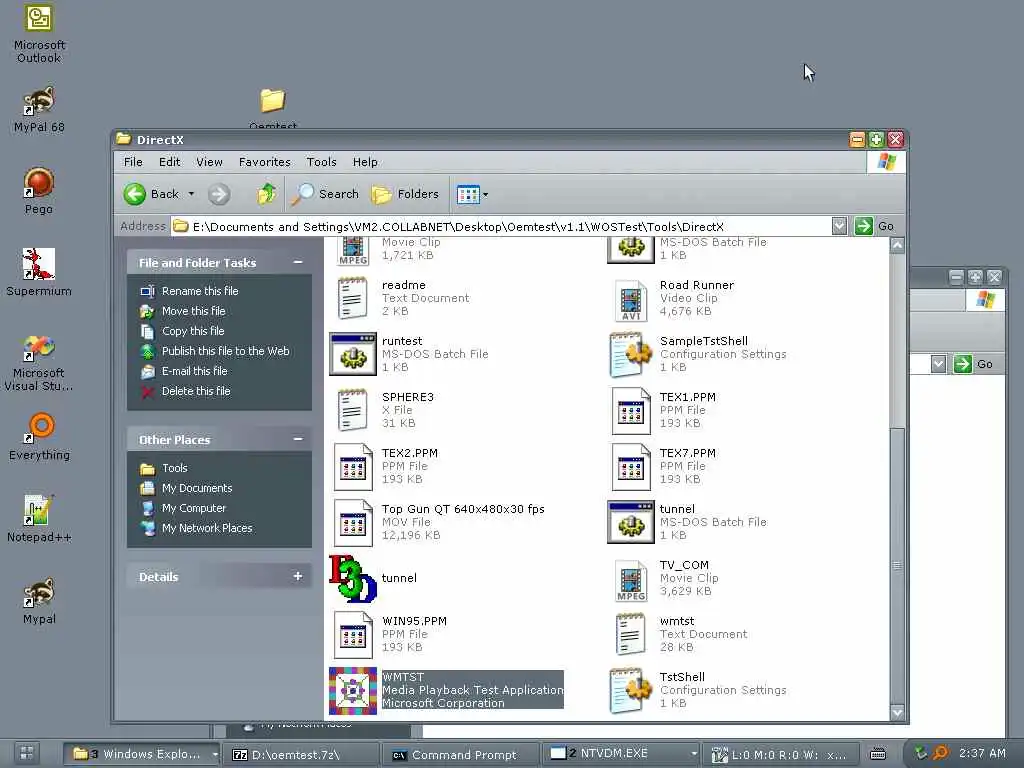
Task: Select the tunnel MS-DOS batch file
Action: [688, 522]
